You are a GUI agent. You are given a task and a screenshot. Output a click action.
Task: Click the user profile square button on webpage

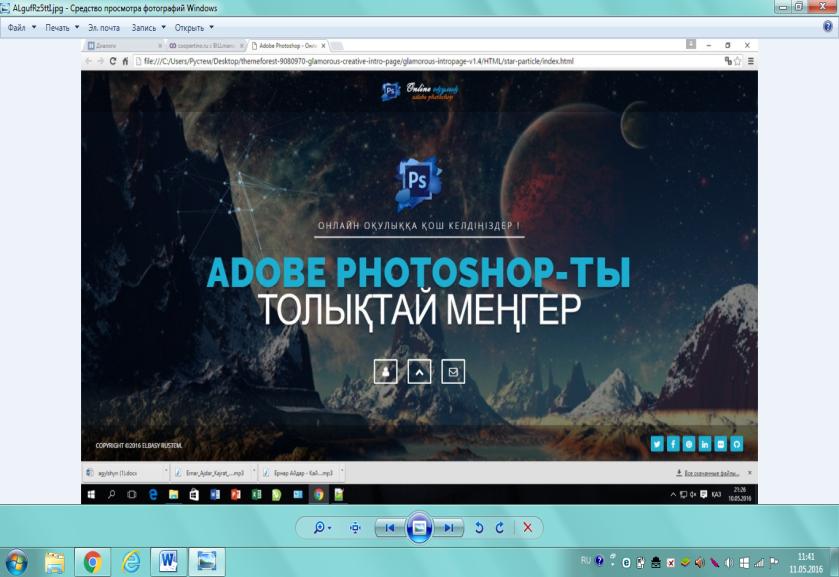coord(385,371)
